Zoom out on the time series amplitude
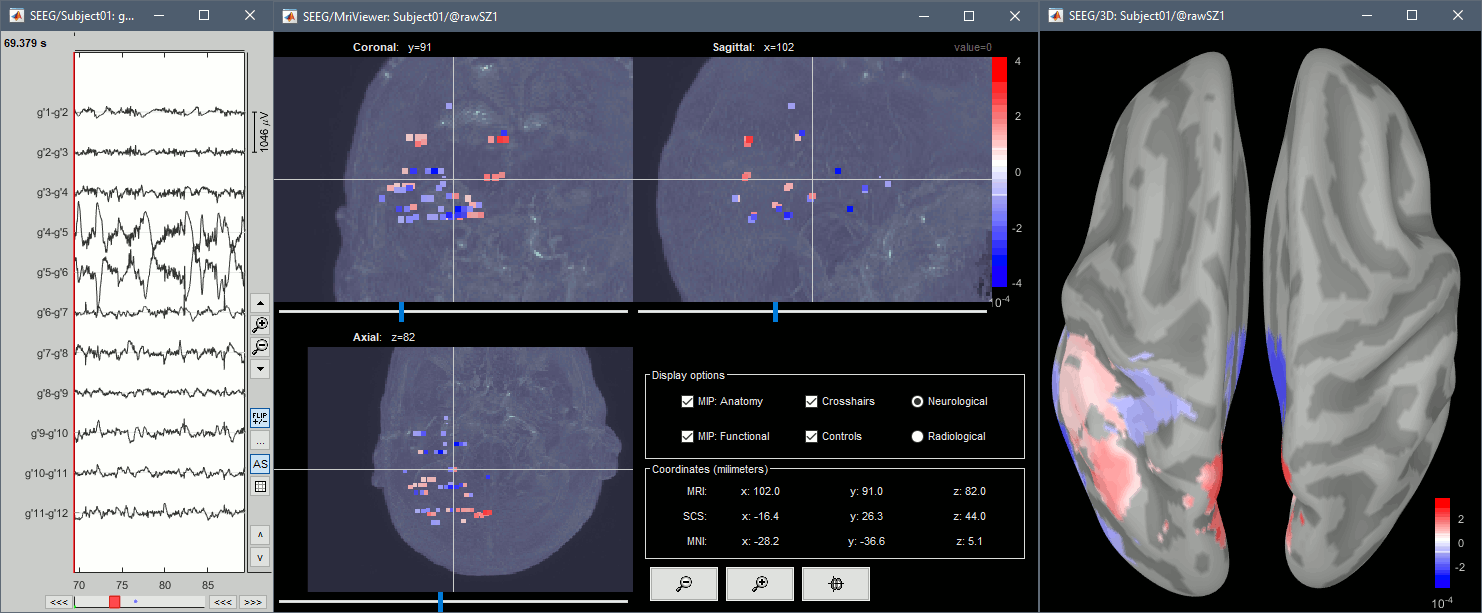 260,347
